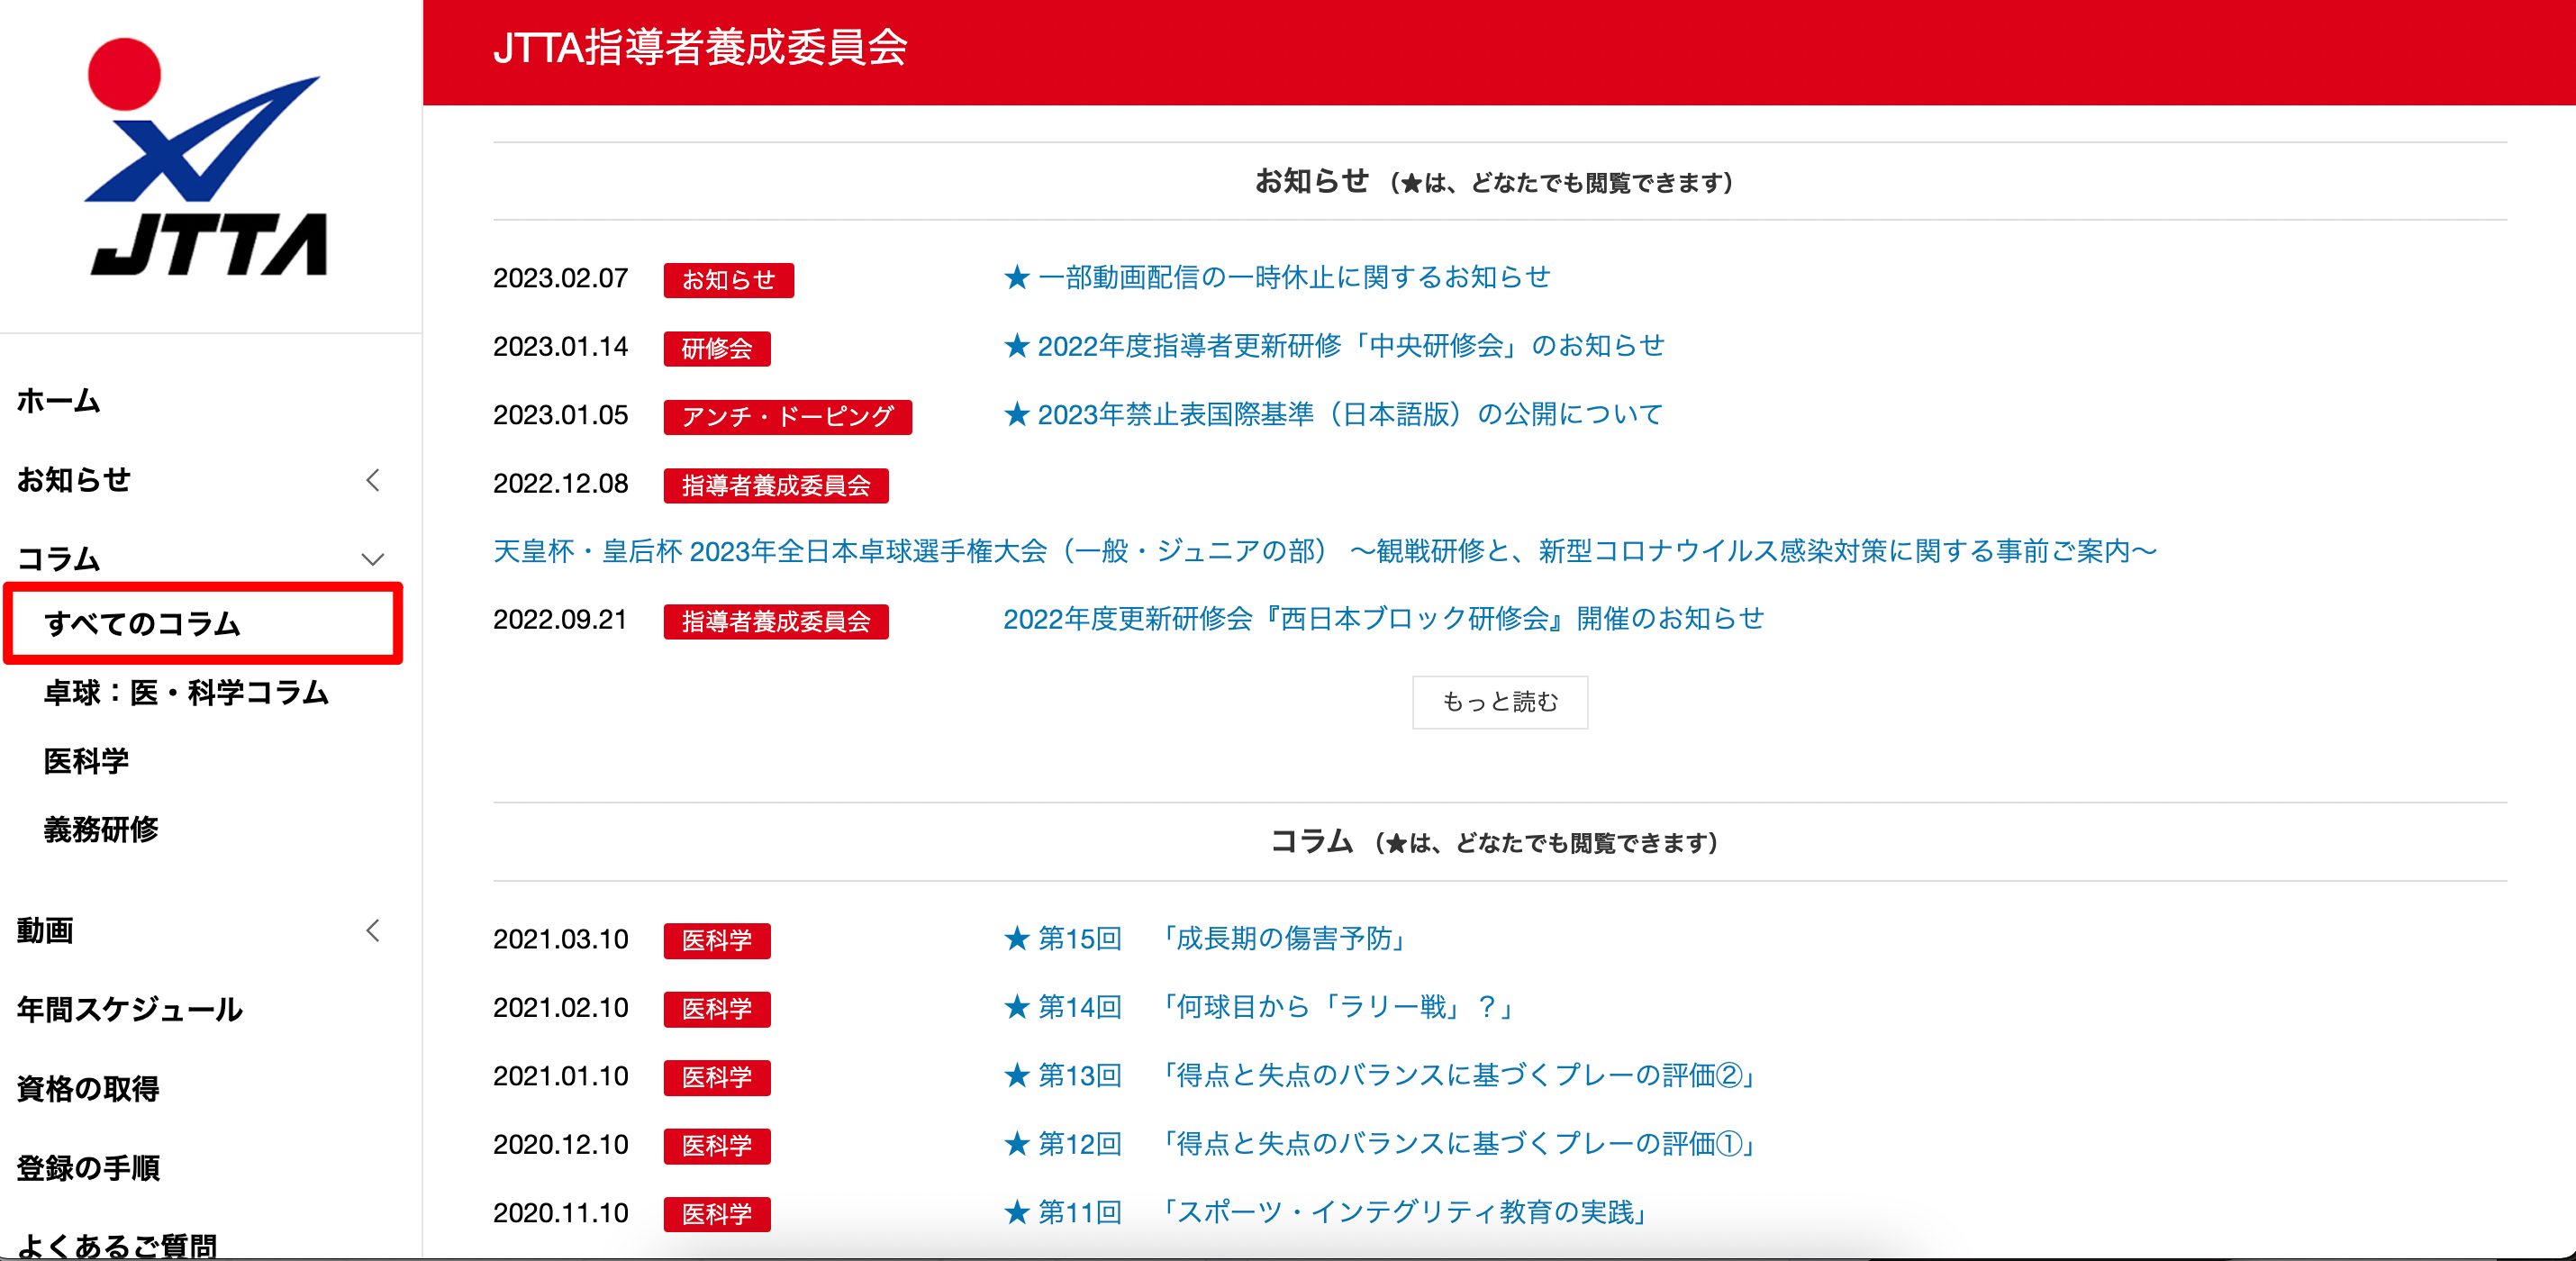The height and width of the screenshot is (1261, 2576).
Task: Select 義務研修 submenu item
Action: (101, 829)
